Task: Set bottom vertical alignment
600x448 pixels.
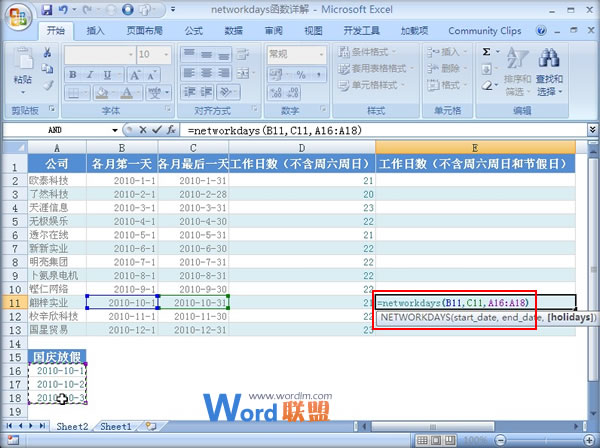Action: pyautogui.click(x=224, y=54)
